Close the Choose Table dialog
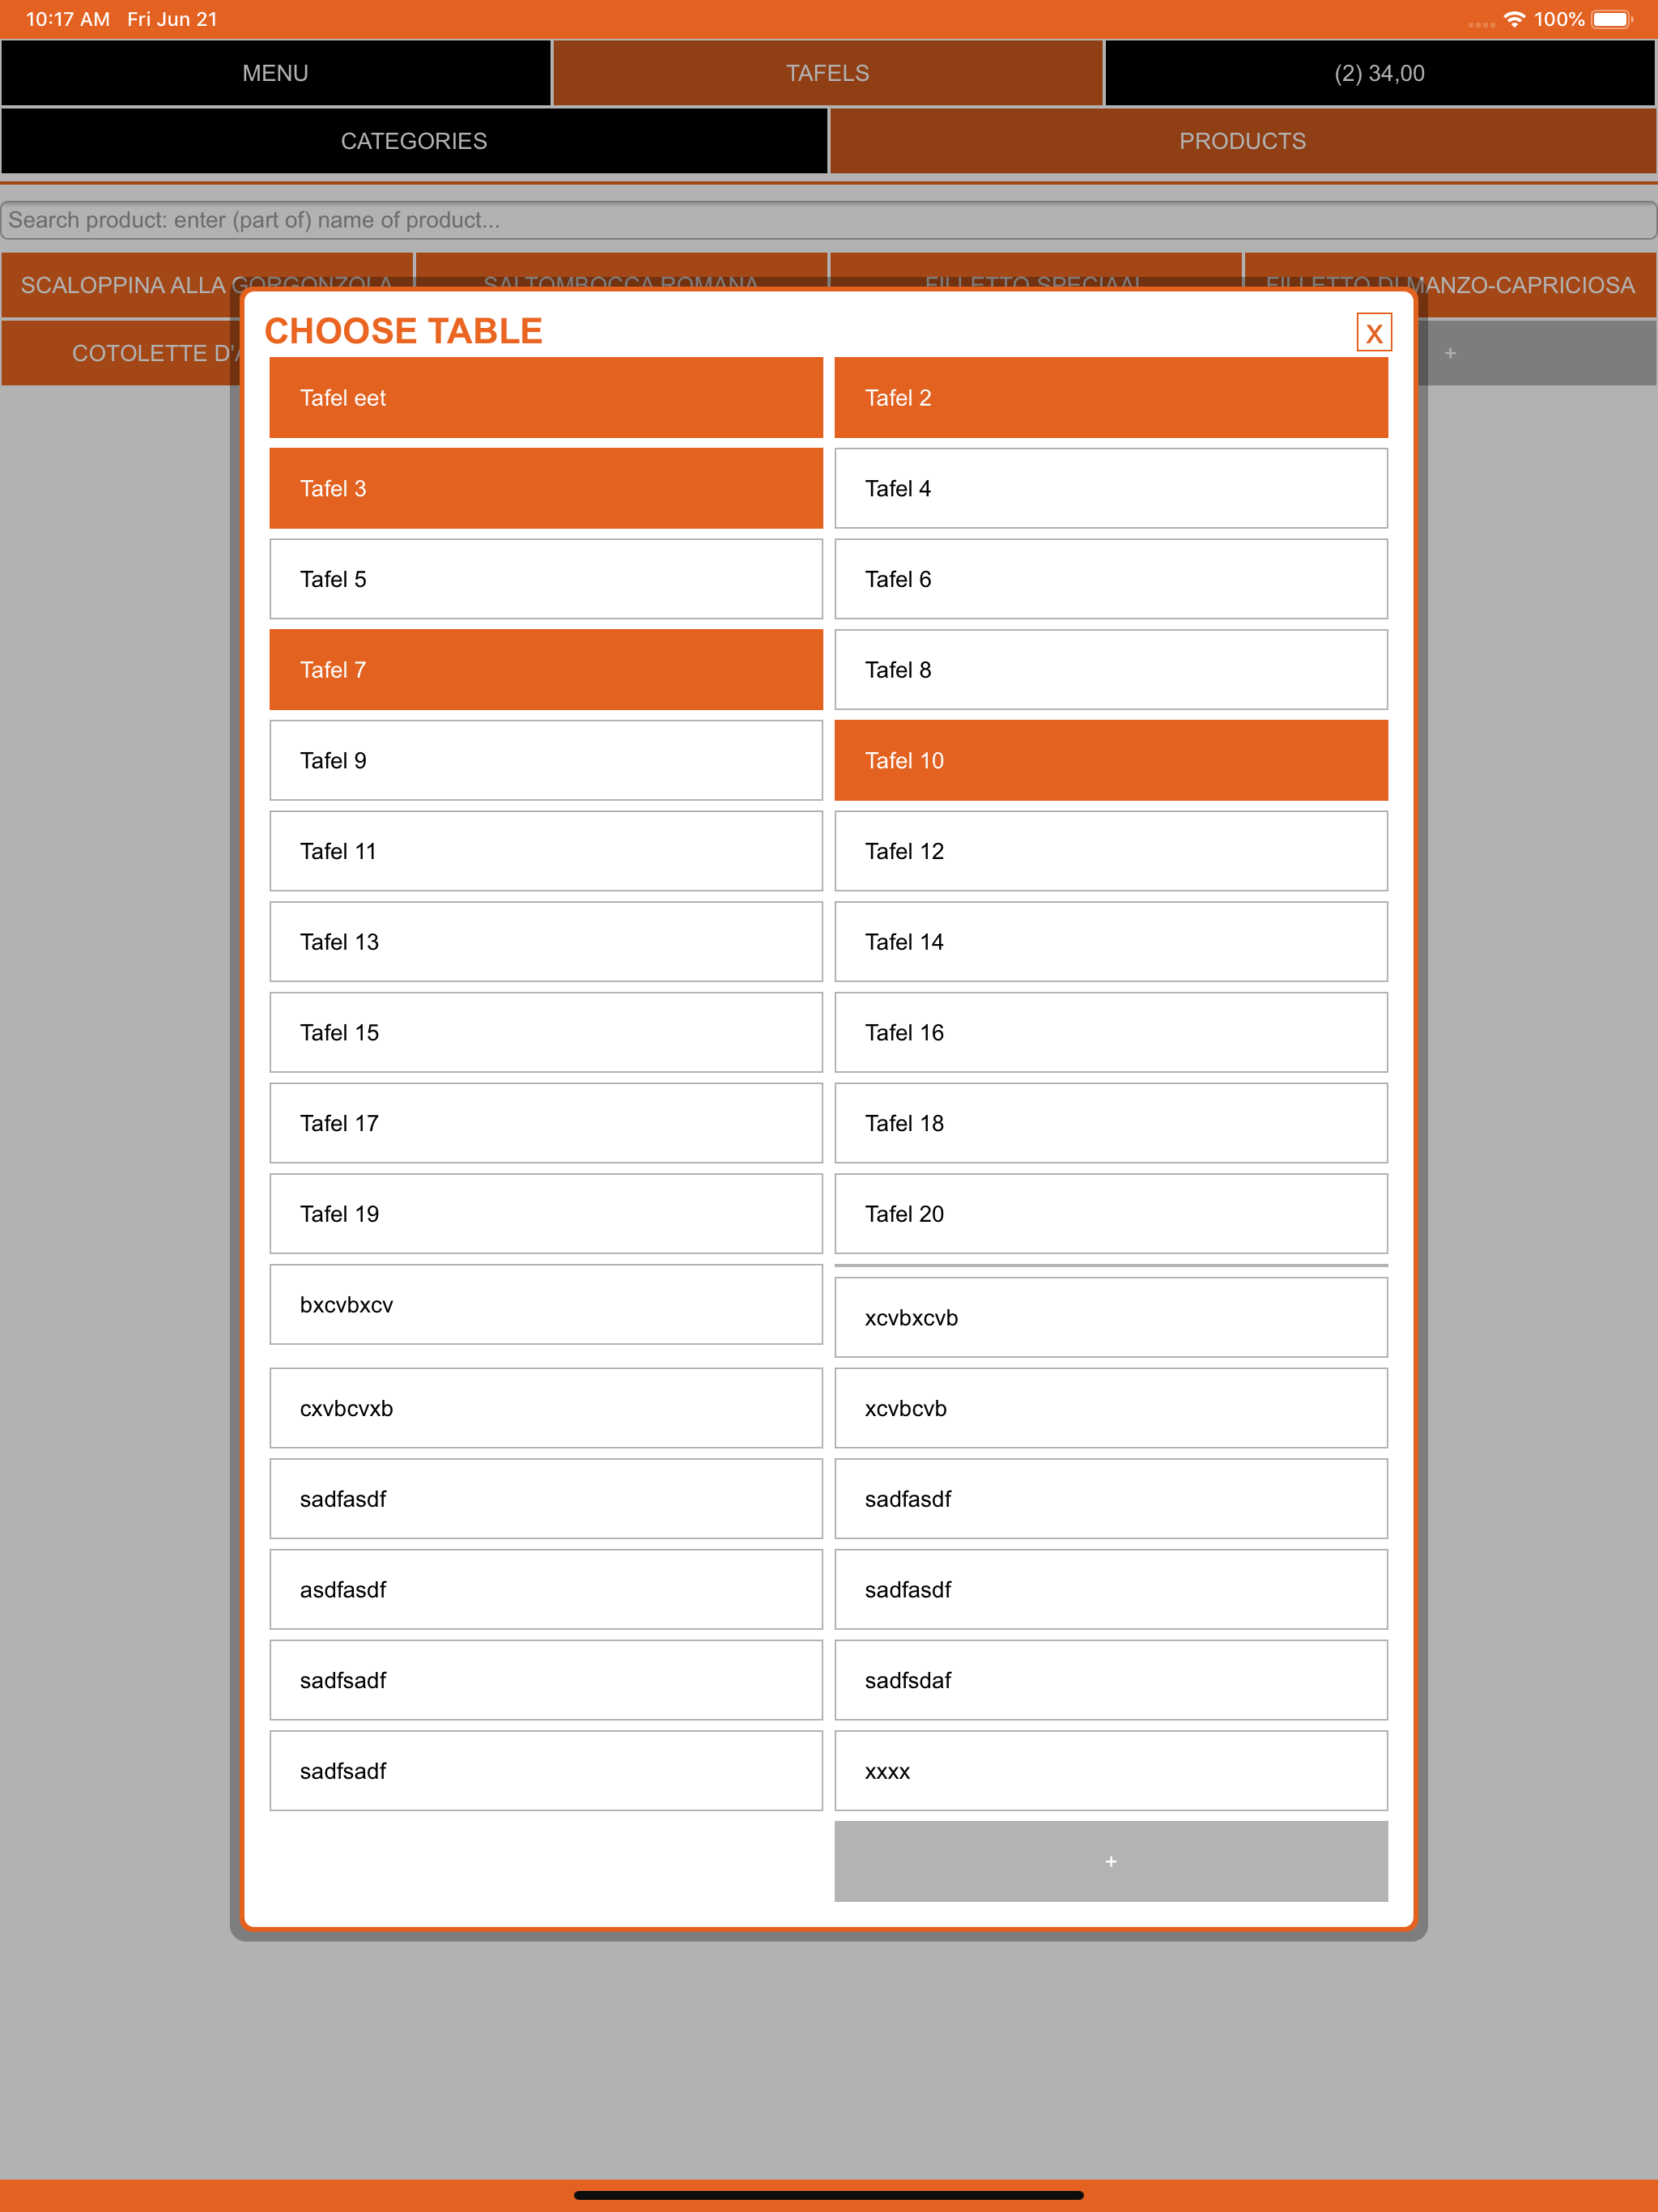 (1373, 333)
